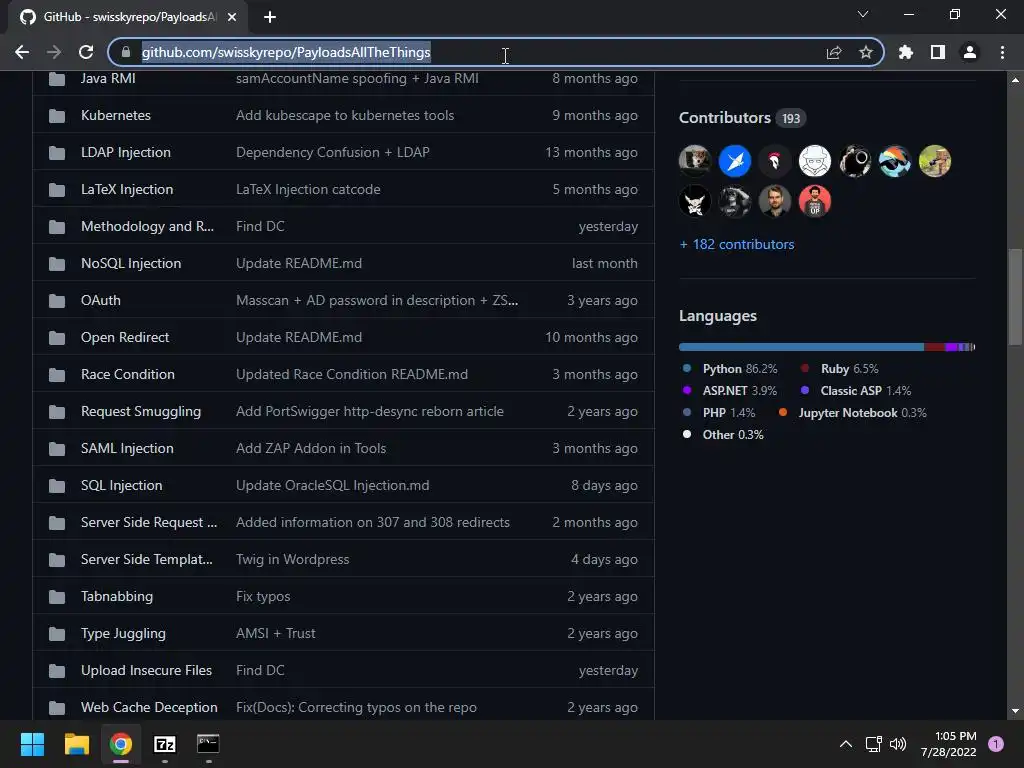Viewport: 1024px width, 768px height.
Task: Open the Request Smuggling folder
Action: click(140, 411)
